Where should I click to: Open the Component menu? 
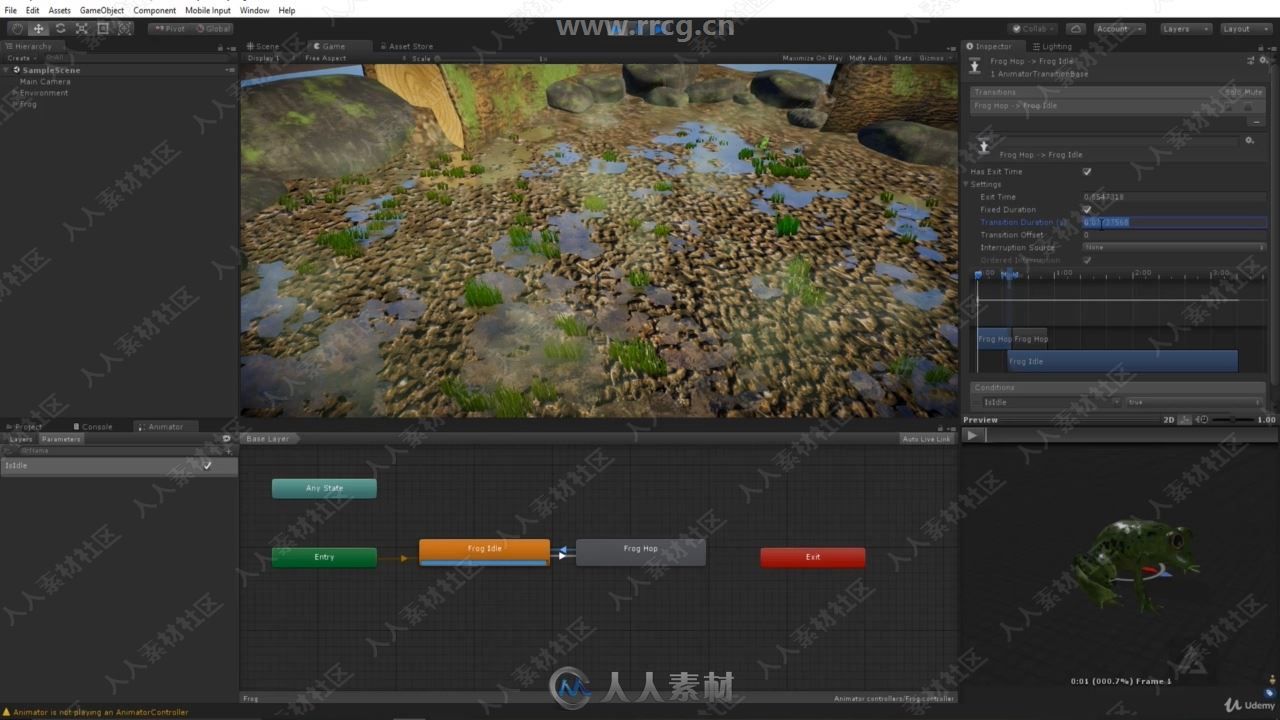point(155,10)
